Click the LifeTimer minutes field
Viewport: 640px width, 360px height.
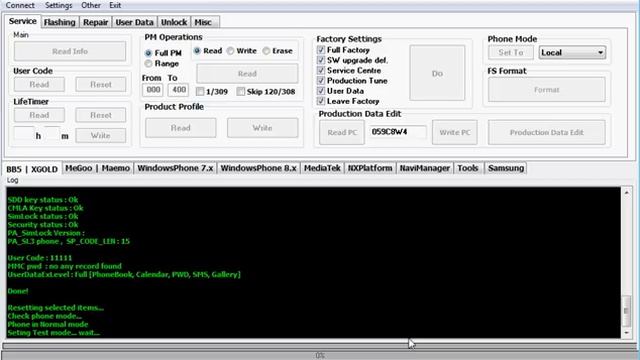pyautogui.click(x=52, y=134)
